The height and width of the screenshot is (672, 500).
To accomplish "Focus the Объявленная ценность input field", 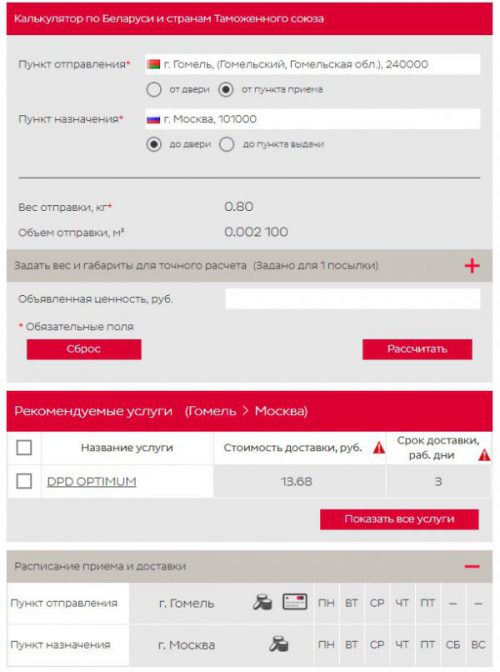I will (353, 299).
